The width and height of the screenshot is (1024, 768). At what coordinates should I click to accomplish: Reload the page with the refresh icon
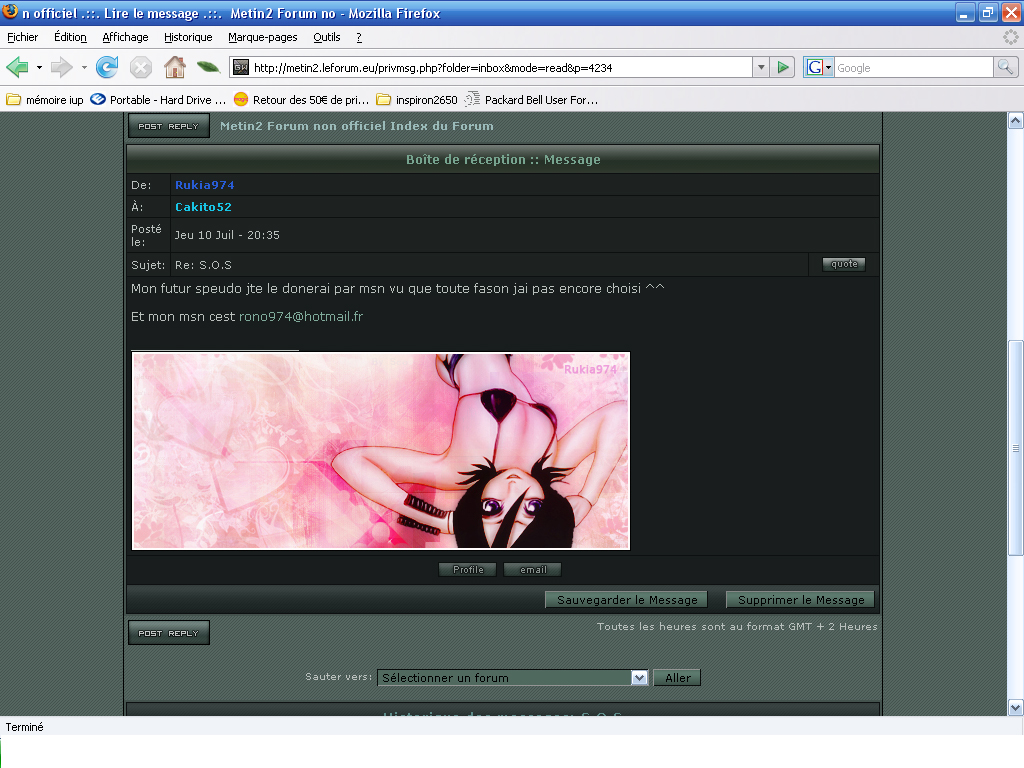point(107,67)
